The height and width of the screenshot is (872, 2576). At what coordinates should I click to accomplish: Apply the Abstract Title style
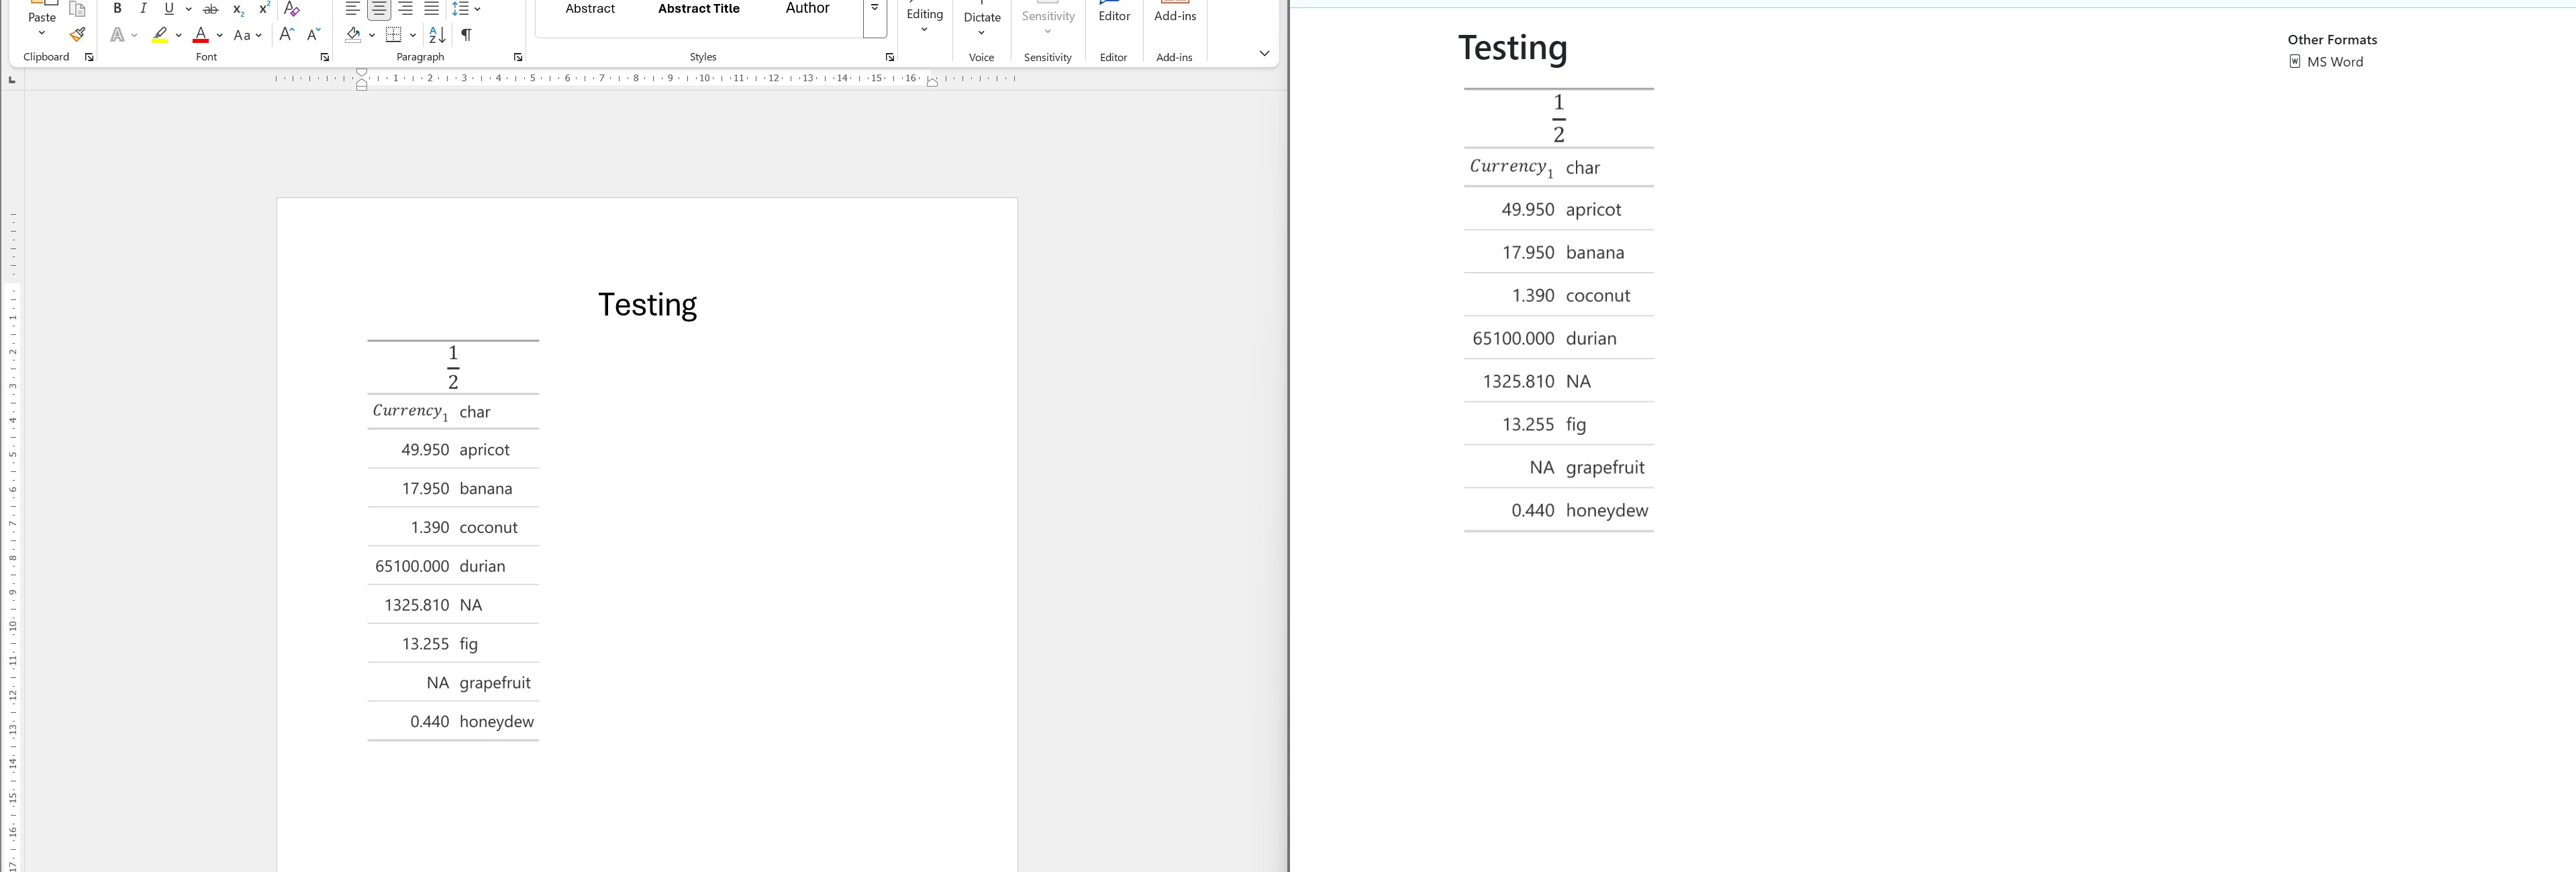click(699, 9)
